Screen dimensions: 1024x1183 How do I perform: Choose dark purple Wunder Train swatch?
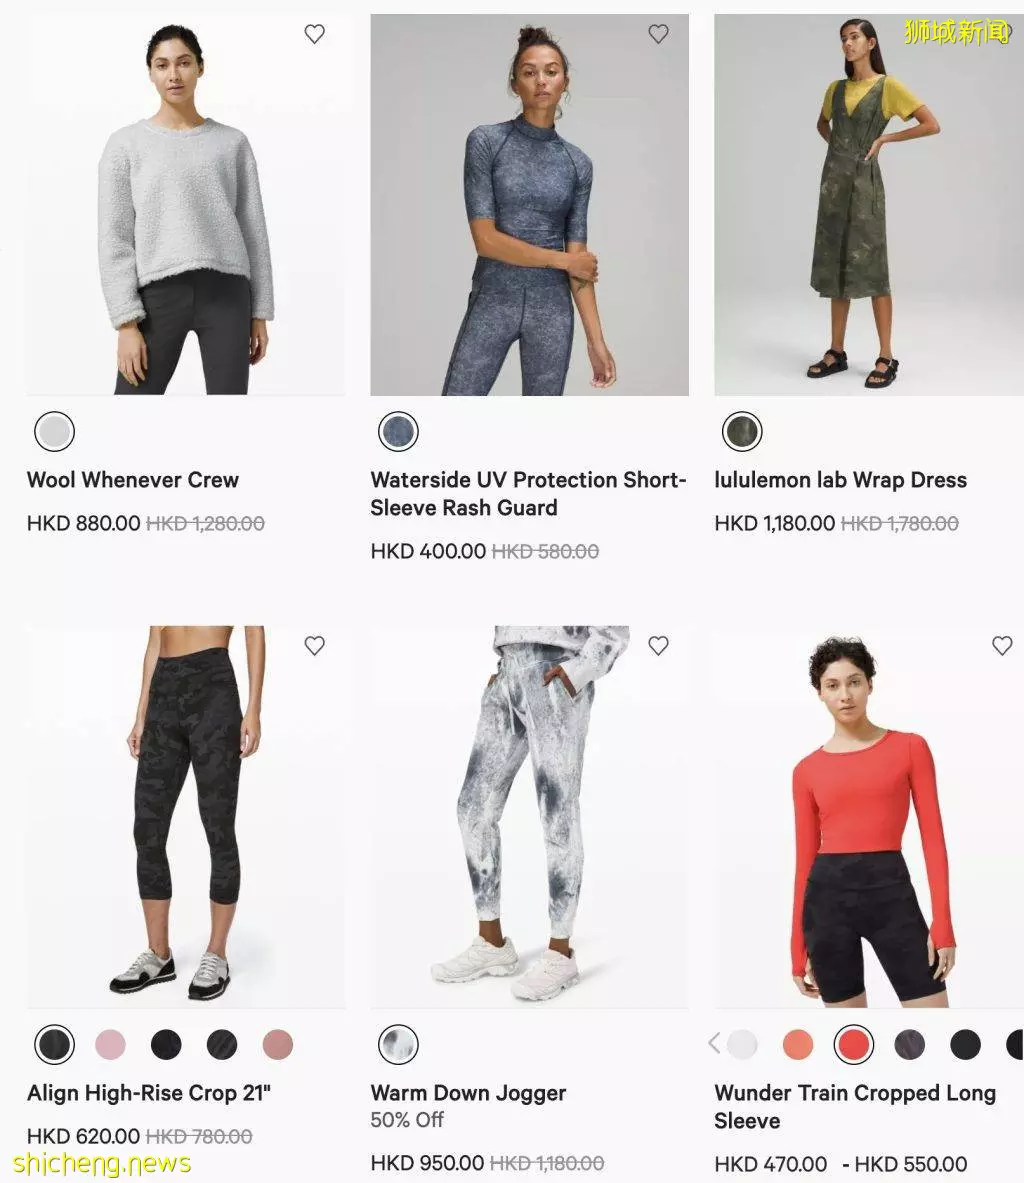pyautogui.click(x=909, y=1045)
